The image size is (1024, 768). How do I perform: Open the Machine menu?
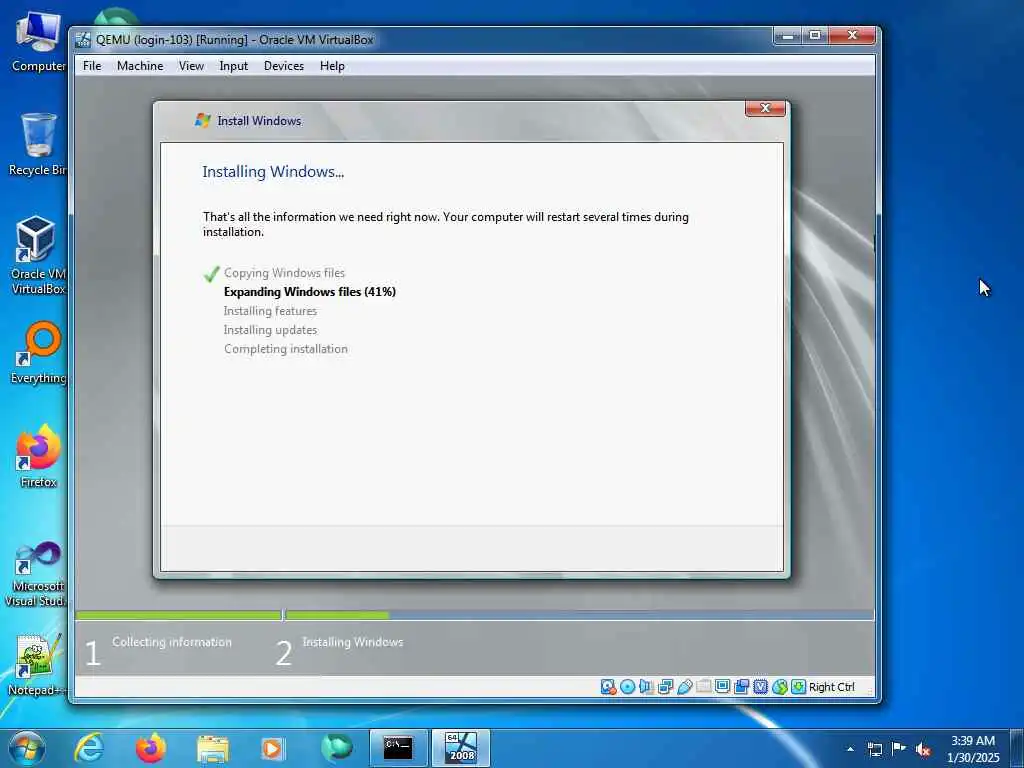pos(140,66)
